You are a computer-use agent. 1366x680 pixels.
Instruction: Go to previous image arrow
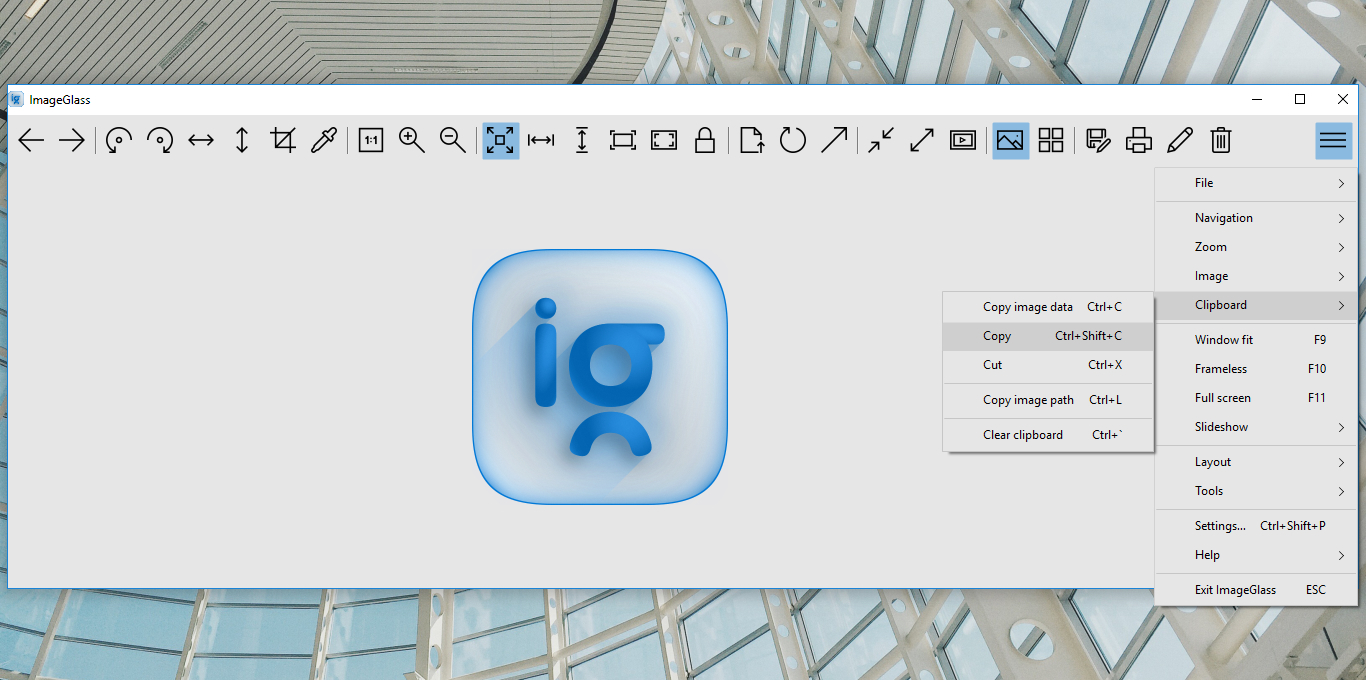click(32, 141)
